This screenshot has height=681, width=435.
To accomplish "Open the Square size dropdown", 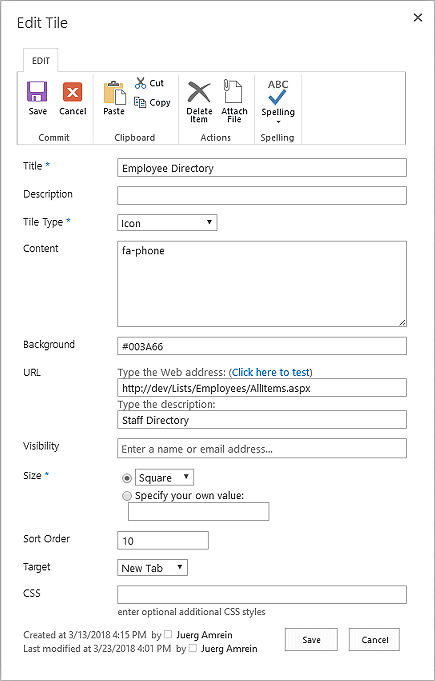I will pos(165,478).
